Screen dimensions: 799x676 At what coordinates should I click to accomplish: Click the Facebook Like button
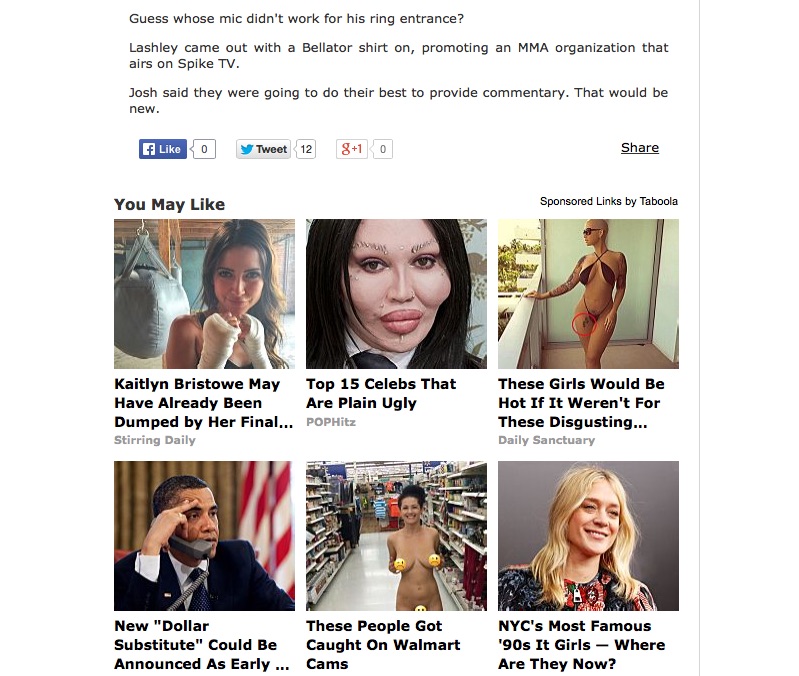163,149
